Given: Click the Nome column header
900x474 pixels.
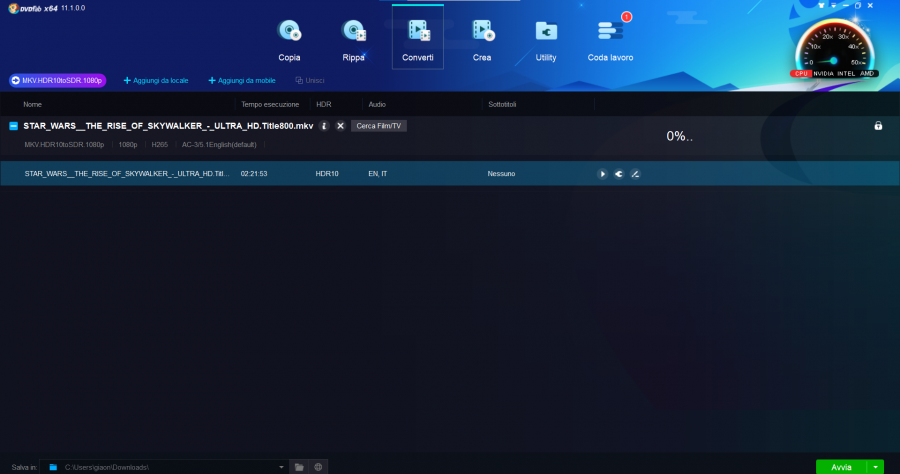Looking at the screenshot, I should tap(32, 104).
